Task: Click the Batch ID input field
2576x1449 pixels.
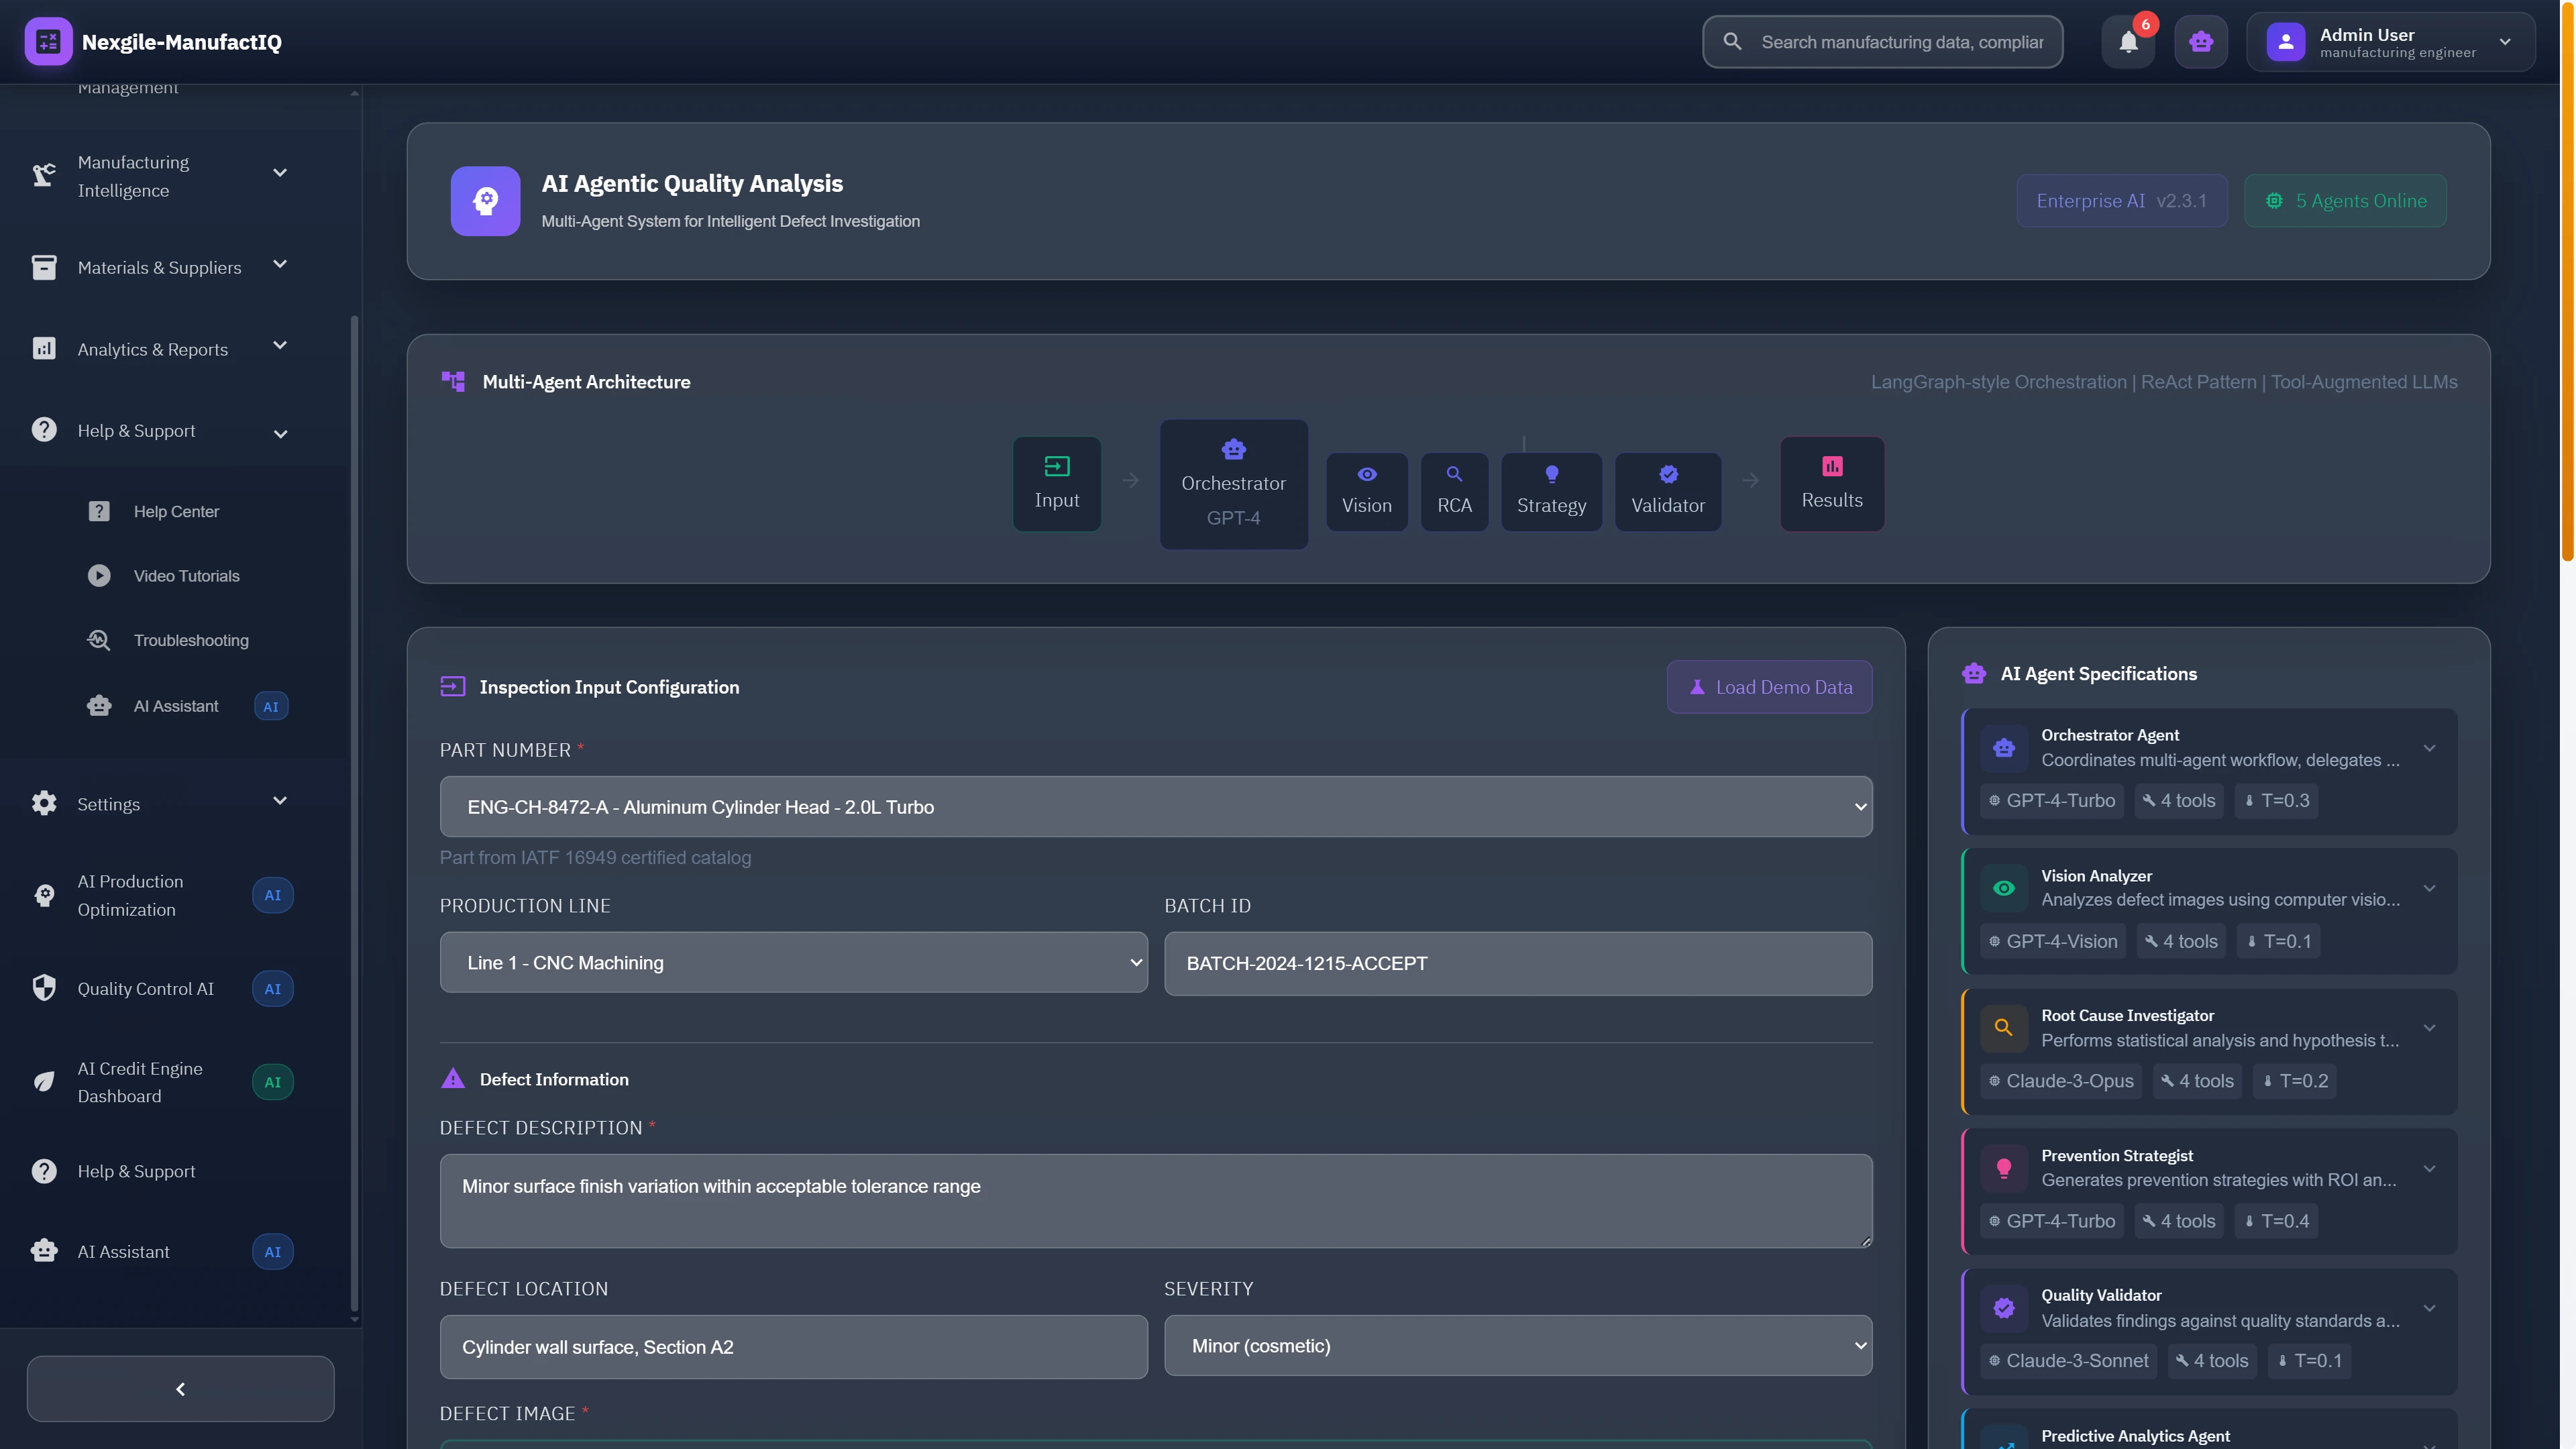Action: [x=1517, y=964]
